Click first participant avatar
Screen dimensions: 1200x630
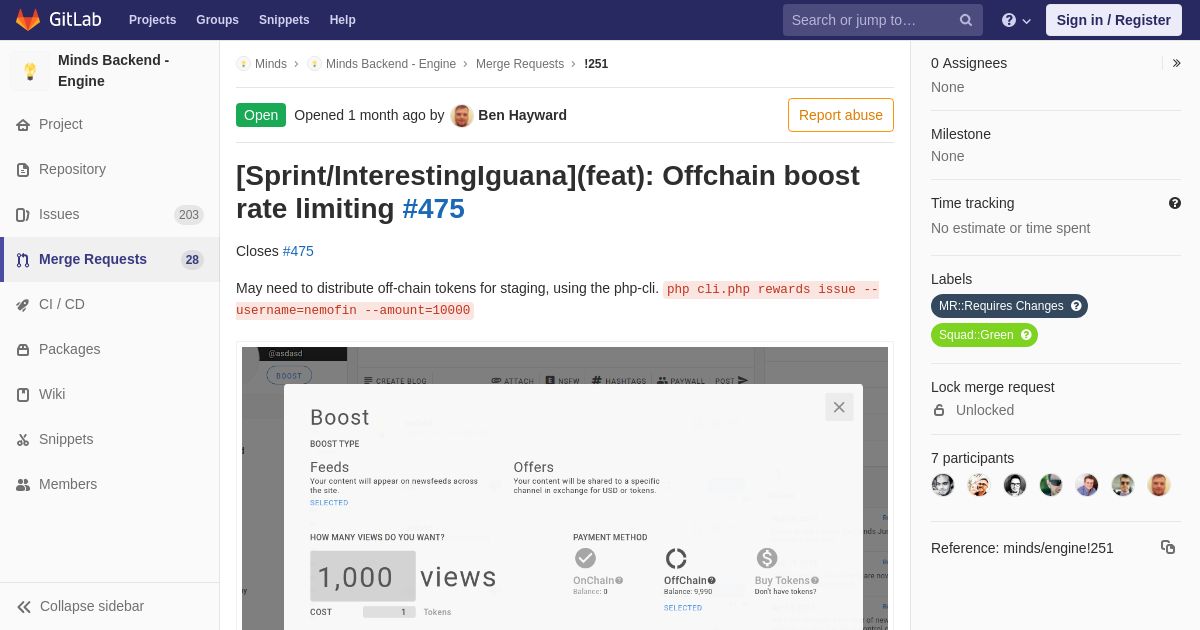coord(943,485)
